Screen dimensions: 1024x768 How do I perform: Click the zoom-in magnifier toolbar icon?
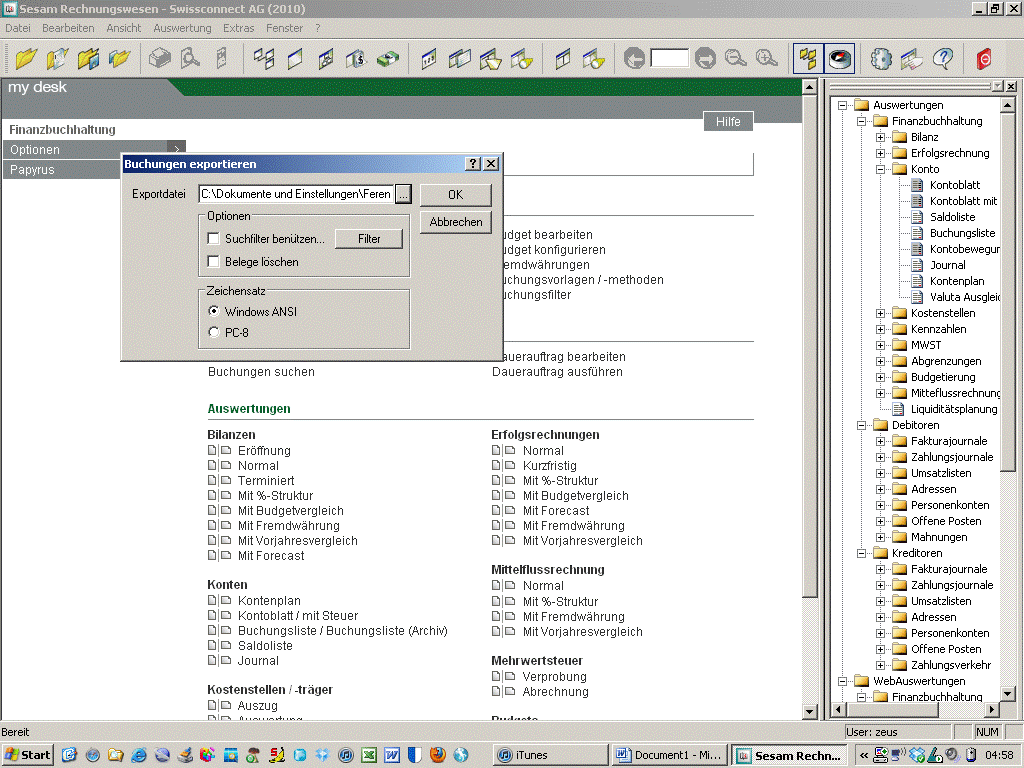766,59
